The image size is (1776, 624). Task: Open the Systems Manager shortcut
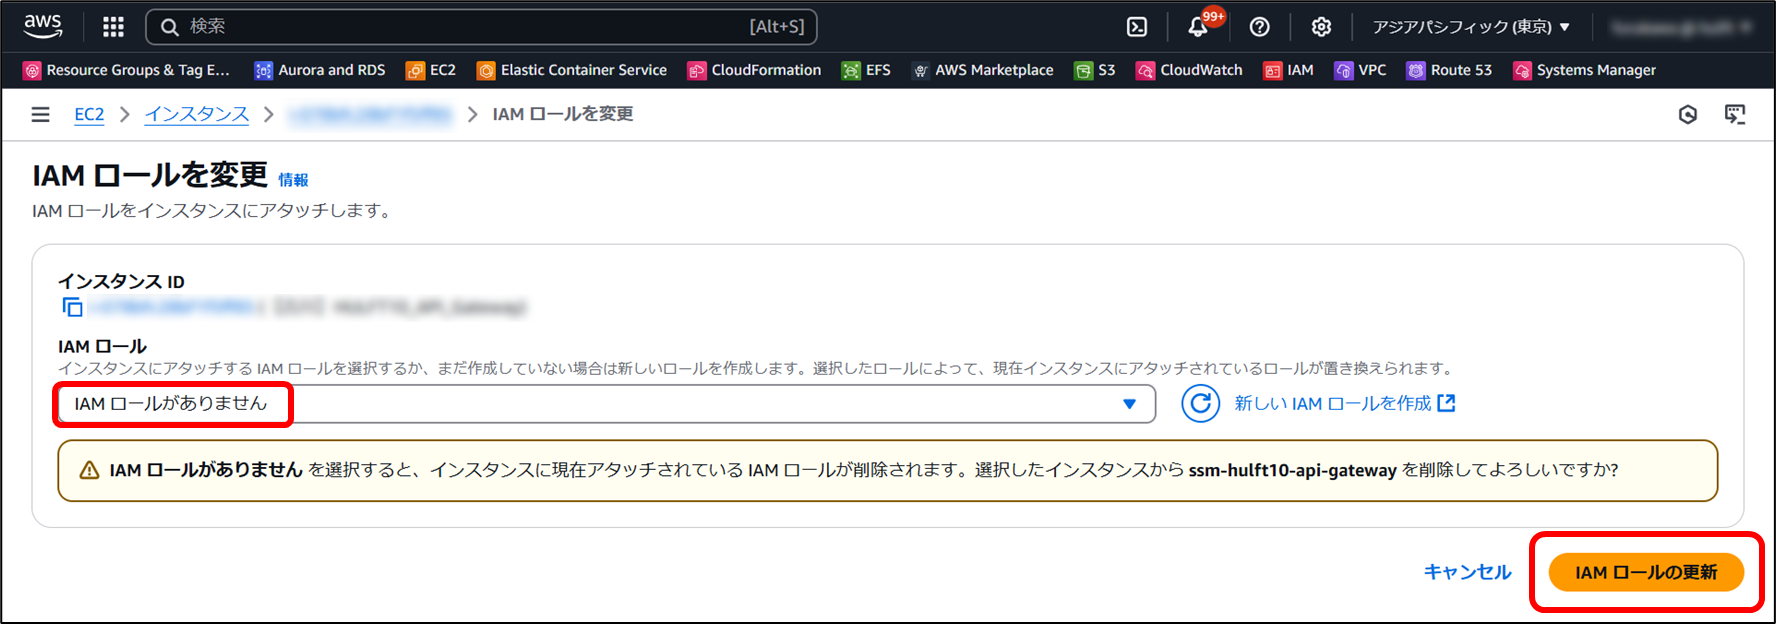[1585, 70]
